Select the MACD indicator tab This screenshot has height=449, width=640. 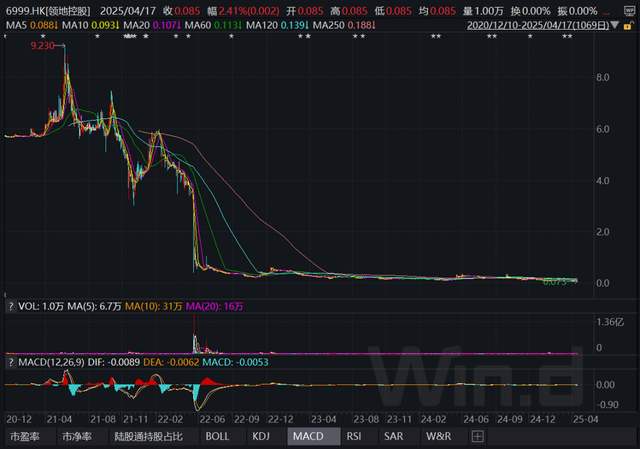click(x=309, y=436)
